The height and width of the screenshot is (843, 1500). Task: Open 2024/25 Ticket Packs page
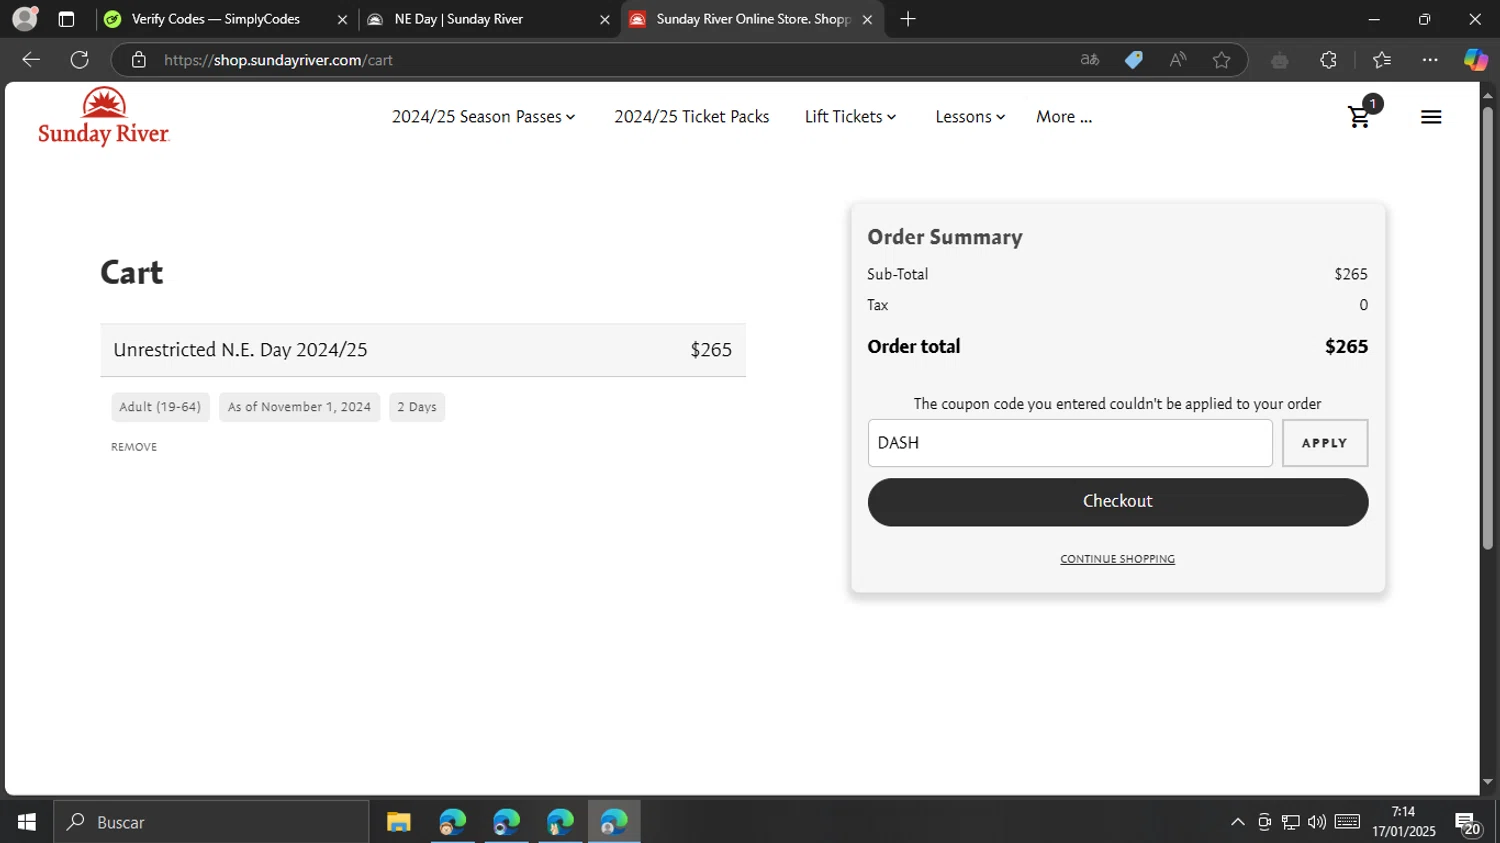click(x=692, y=117)
